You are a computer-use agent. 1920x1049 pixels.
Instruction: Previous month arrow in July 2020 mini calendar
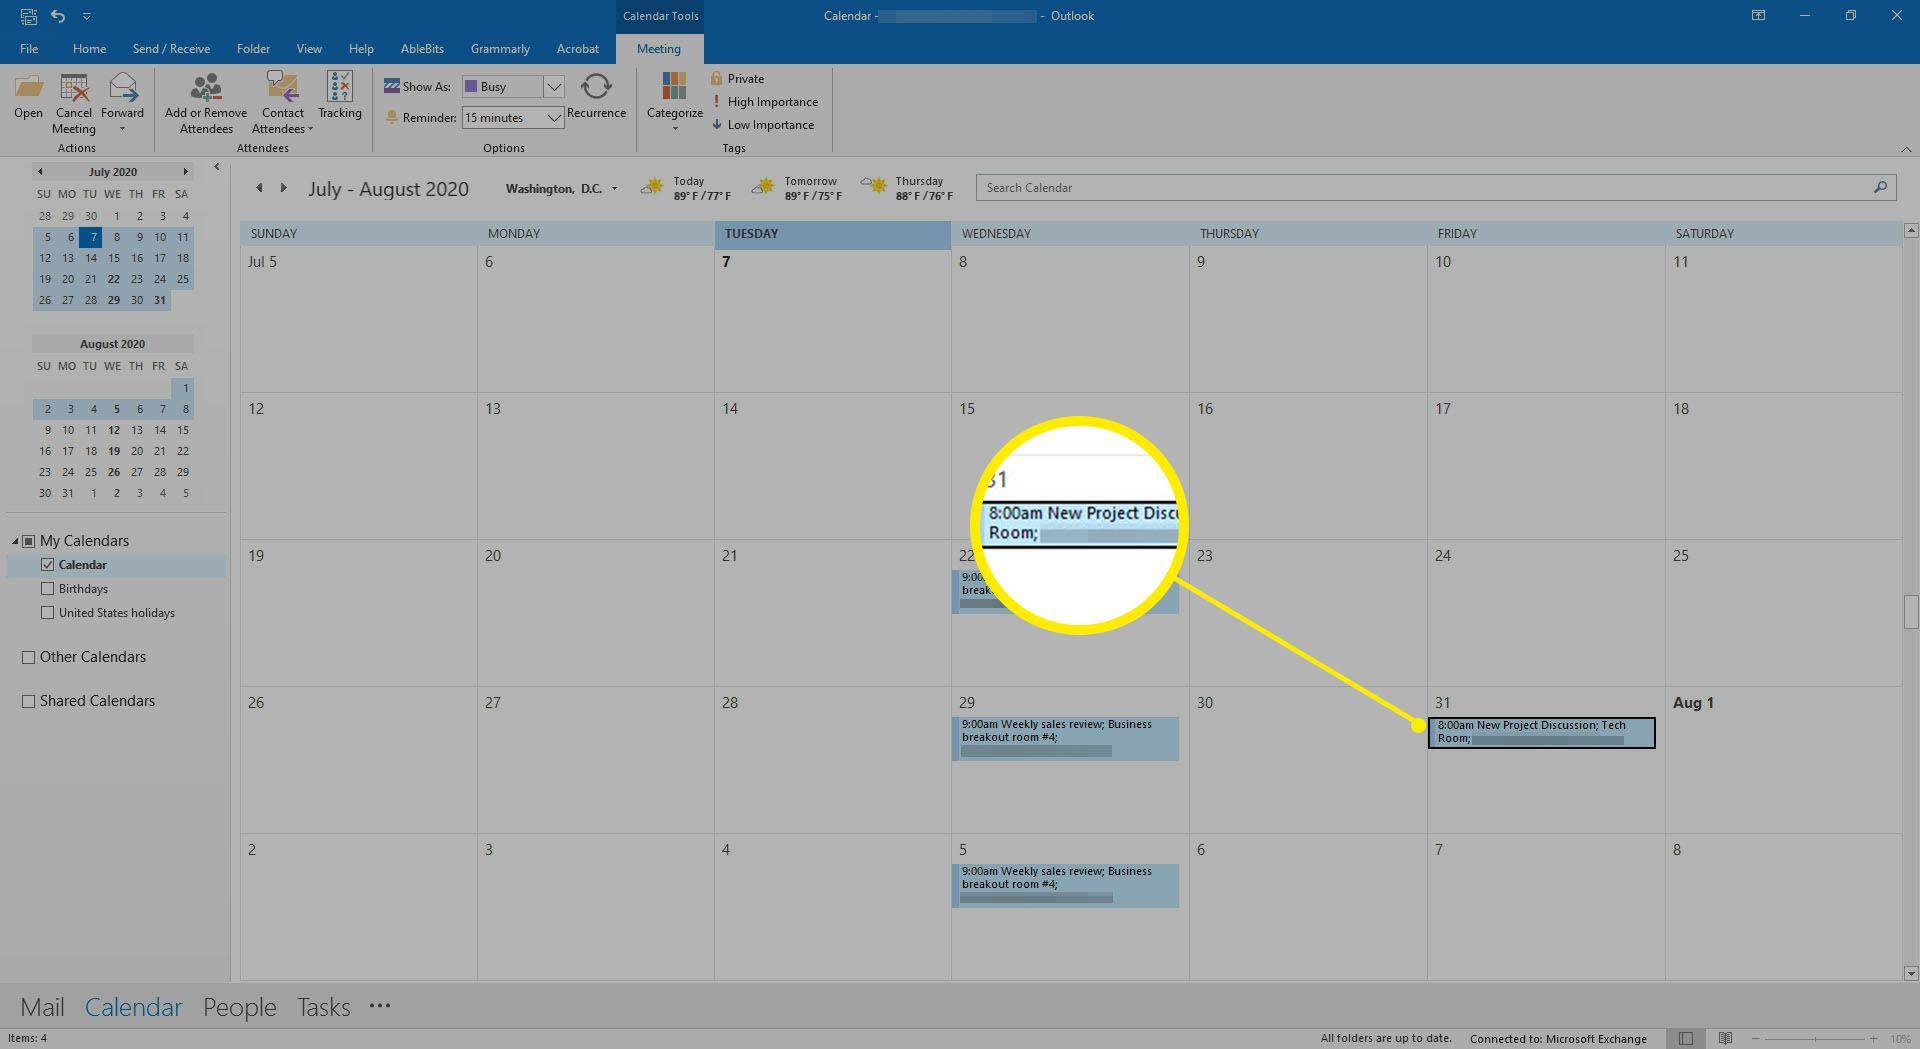pos(39,172)
